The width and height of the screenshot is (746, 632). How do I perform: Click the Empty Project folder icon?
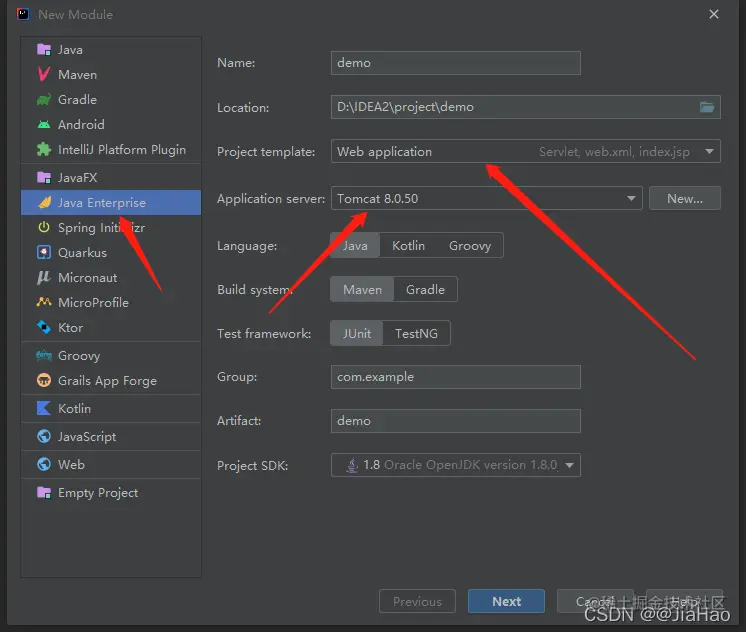[x=44, y=493]
